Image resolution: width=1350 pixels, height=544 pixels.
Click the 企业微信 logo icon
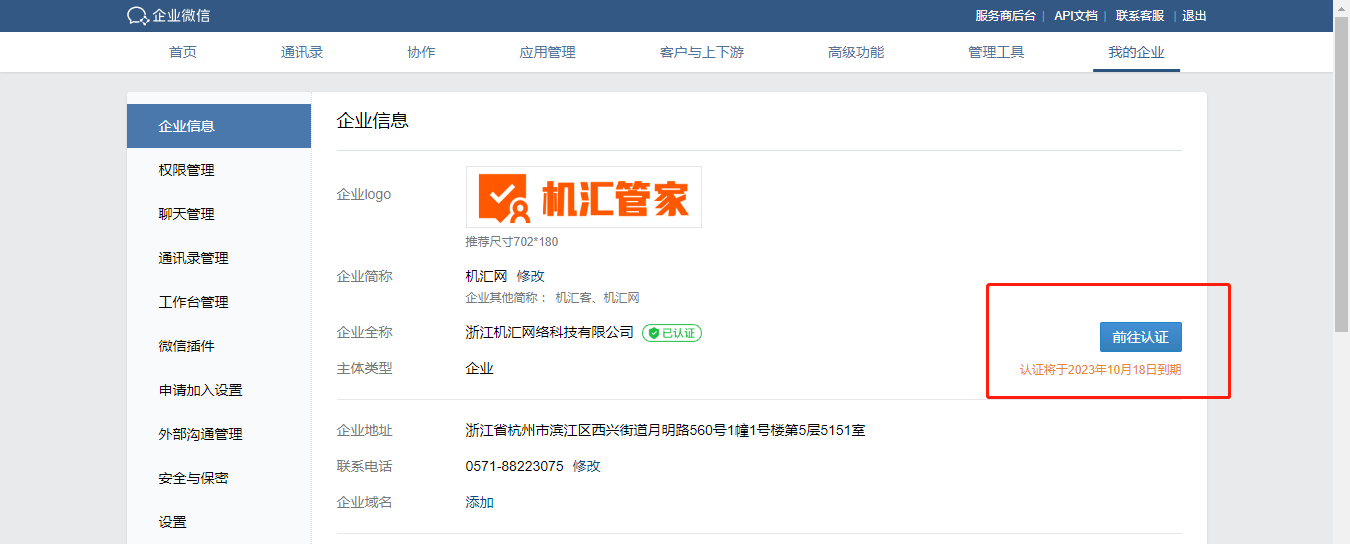[x=138, y=16]
